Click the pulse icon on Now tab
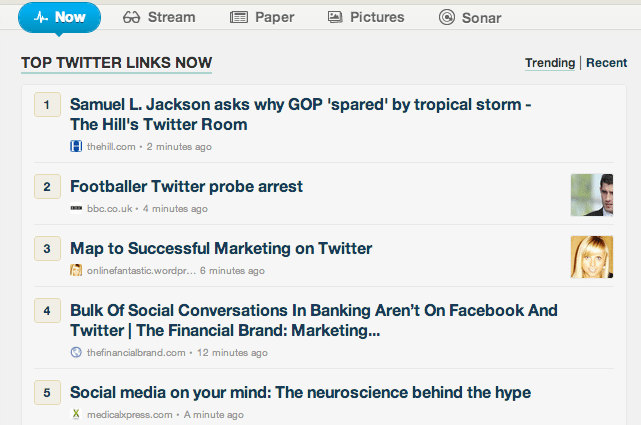 pos(41,17)
